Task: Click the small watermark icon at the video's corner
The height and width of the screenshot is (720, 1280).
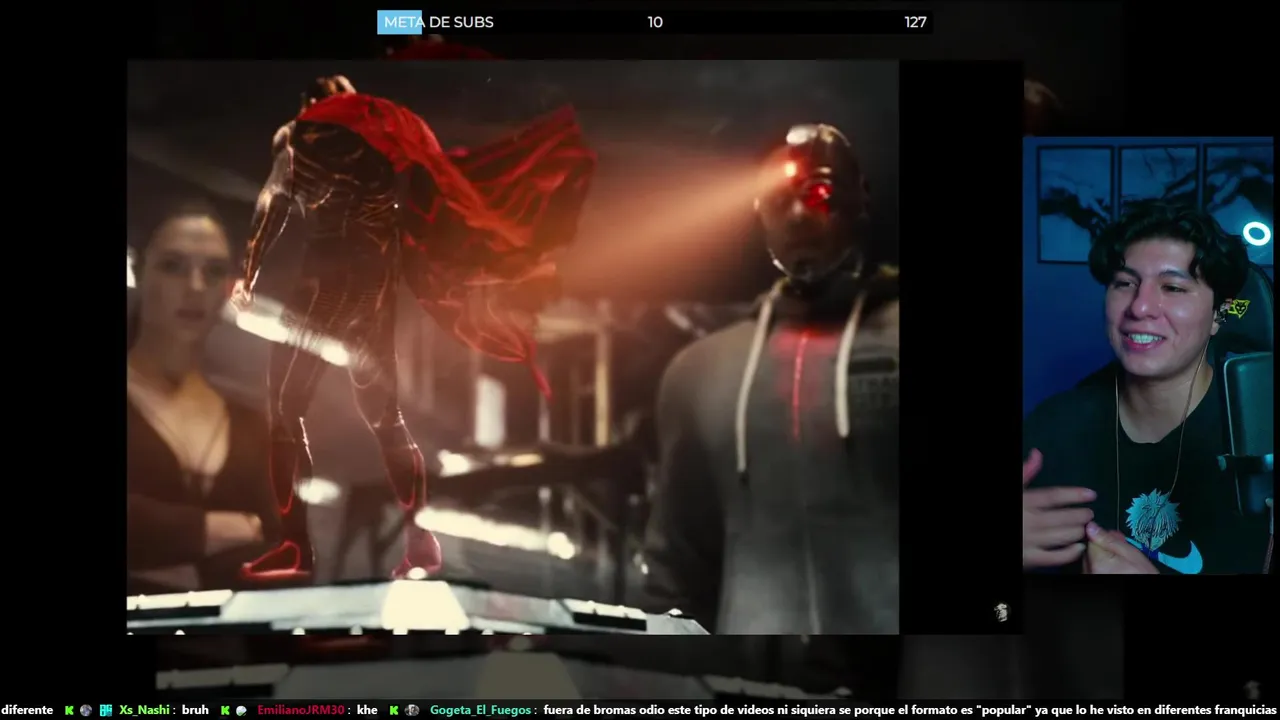Action: (x=1001, y=612)
